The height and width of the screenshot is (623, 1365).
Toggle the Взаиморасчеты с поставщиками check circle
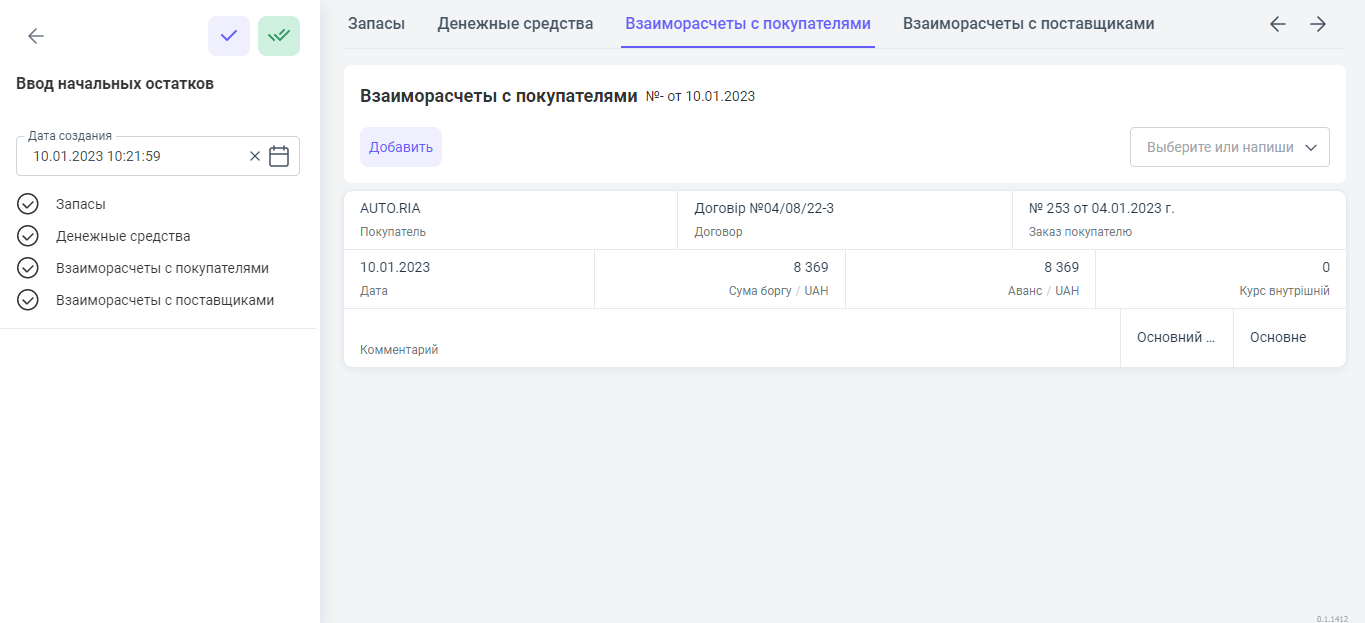click(x=28, y=300)
